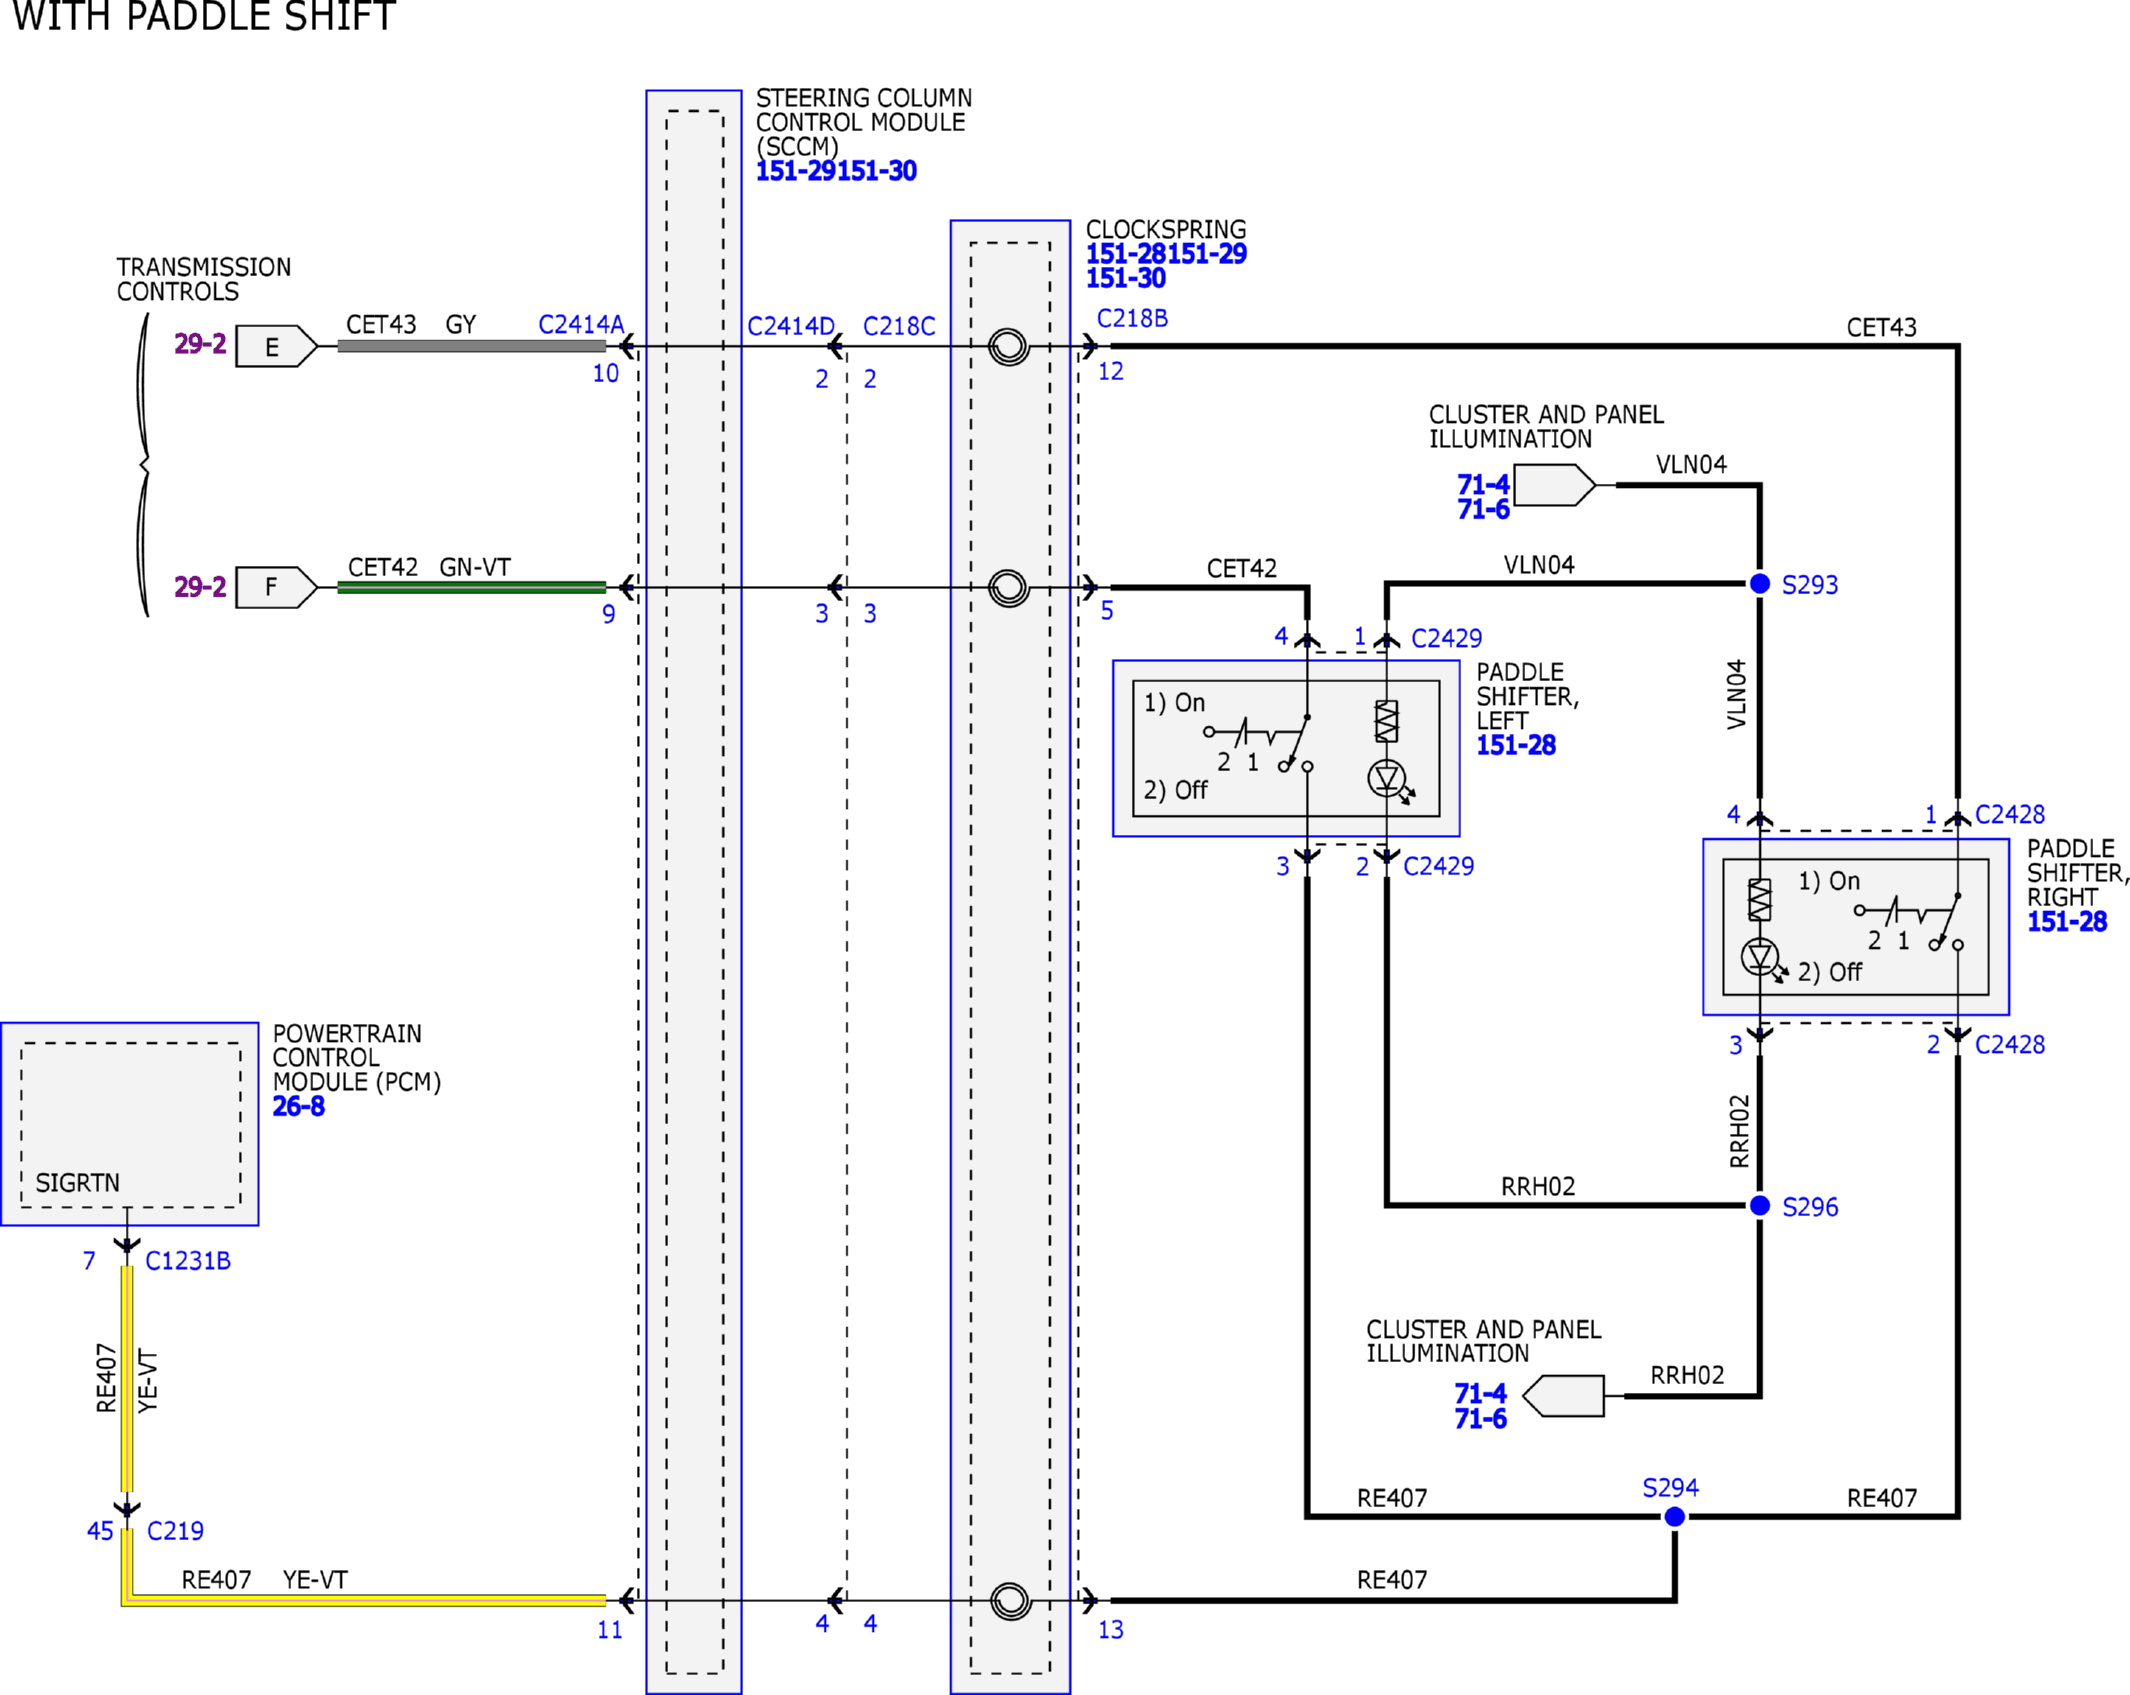
Task: Select connector label C218B
Action: [1132, 318]
